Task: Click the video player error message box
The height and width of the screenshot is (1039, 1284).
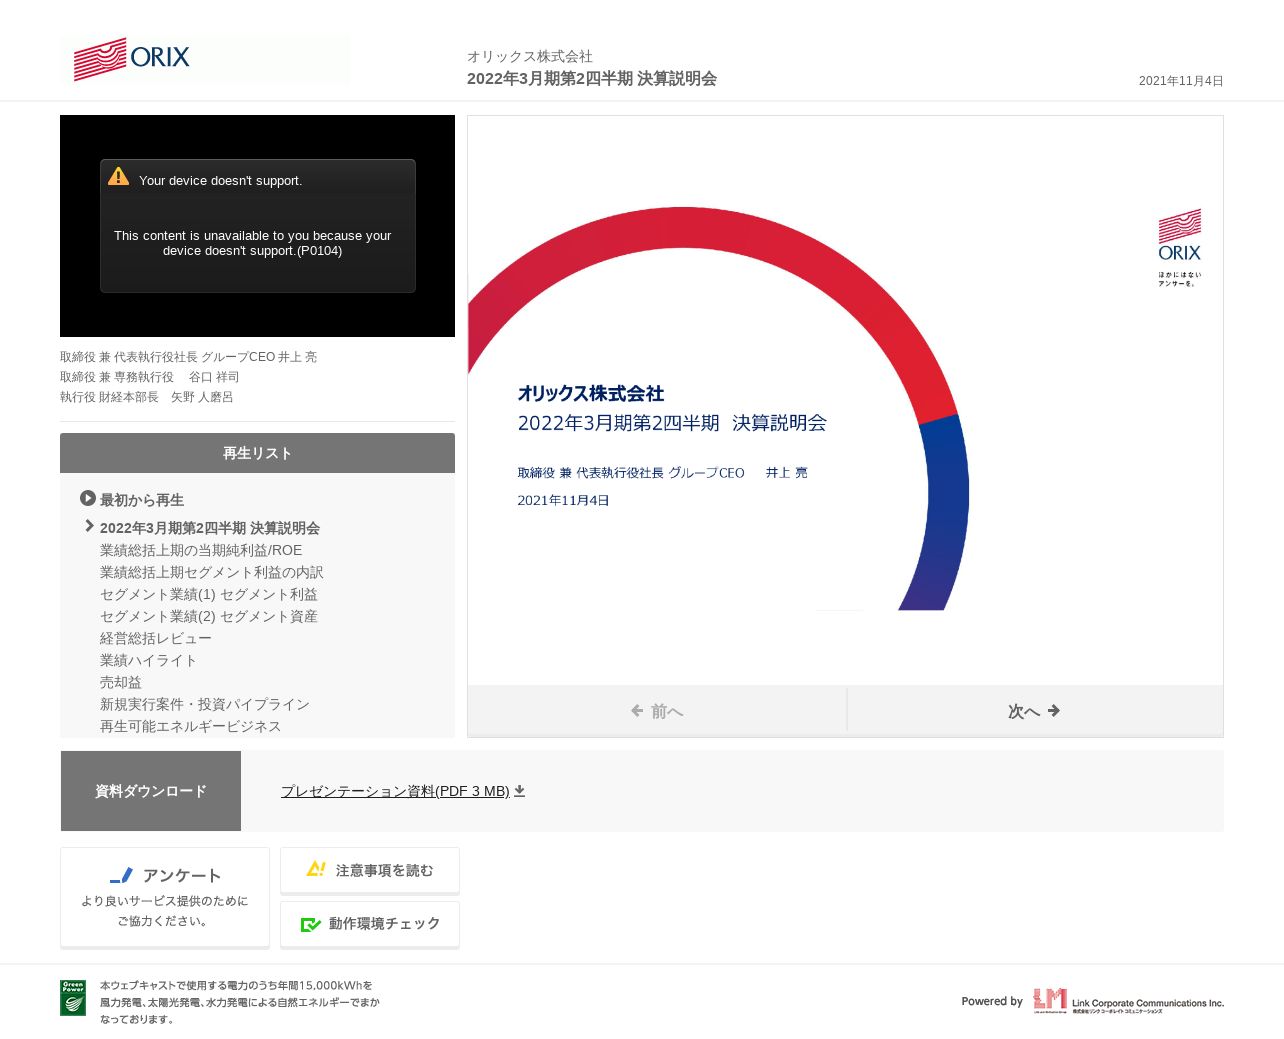Action: (258, 226)
